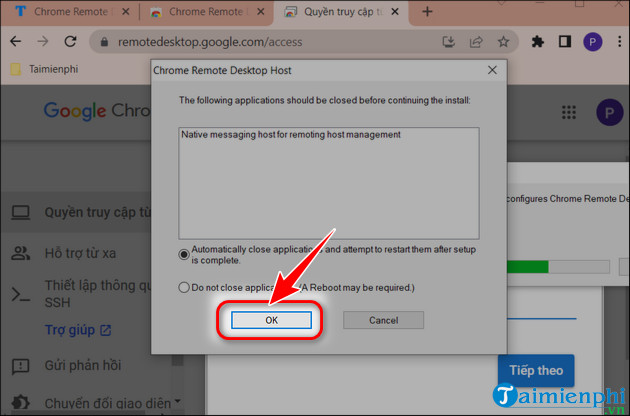Reload the page with refresh icon
The width and height of the screenshot is (630, 416).
coord(70,41)
